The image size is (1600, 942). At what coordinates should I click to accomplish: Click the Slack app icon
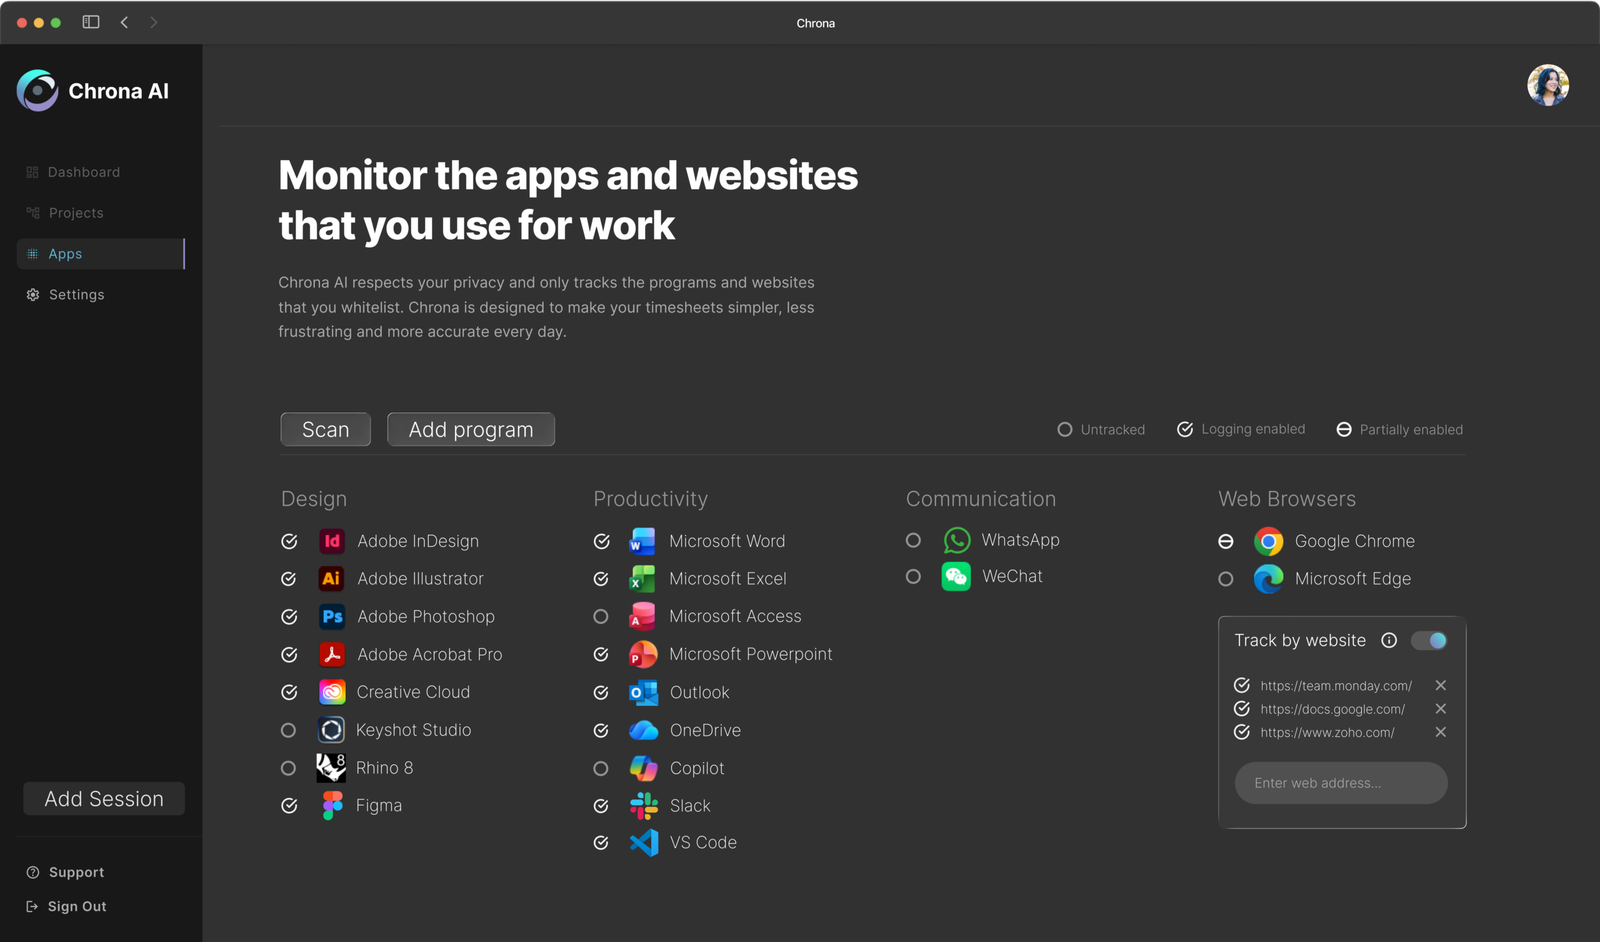pyautogui.click(x=643, y=806)
